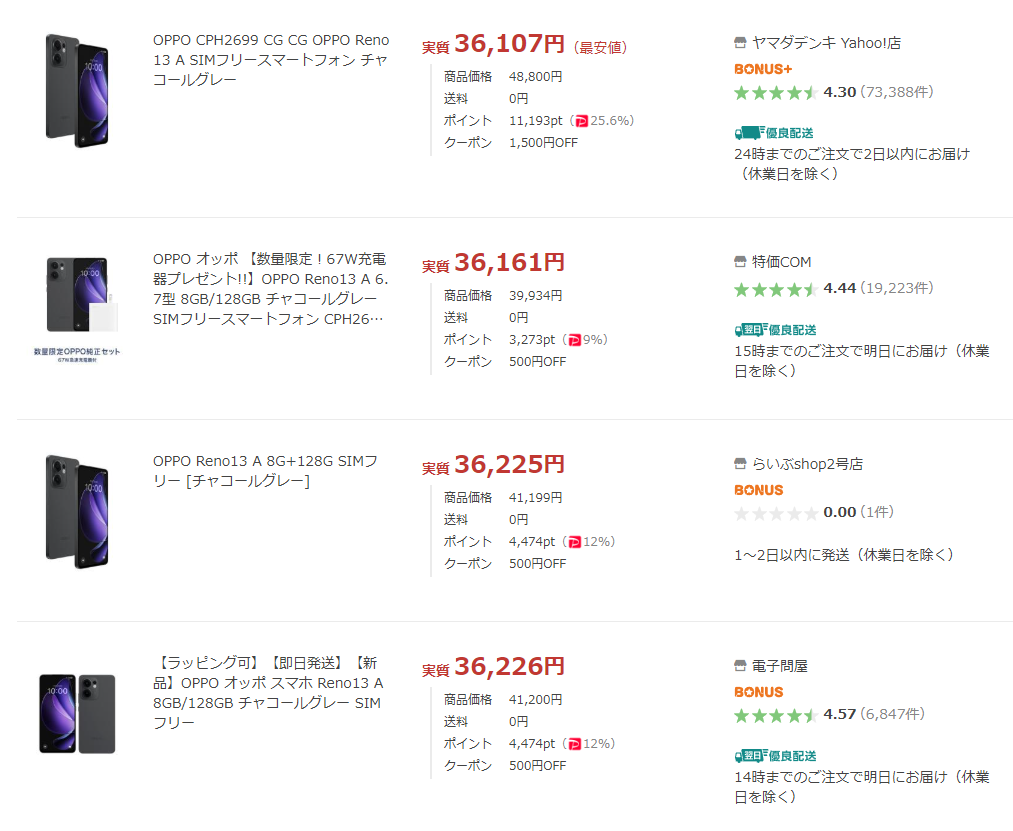
Task: Click store icon beside らいぶshop2号店
Action: tap(740, 464)
